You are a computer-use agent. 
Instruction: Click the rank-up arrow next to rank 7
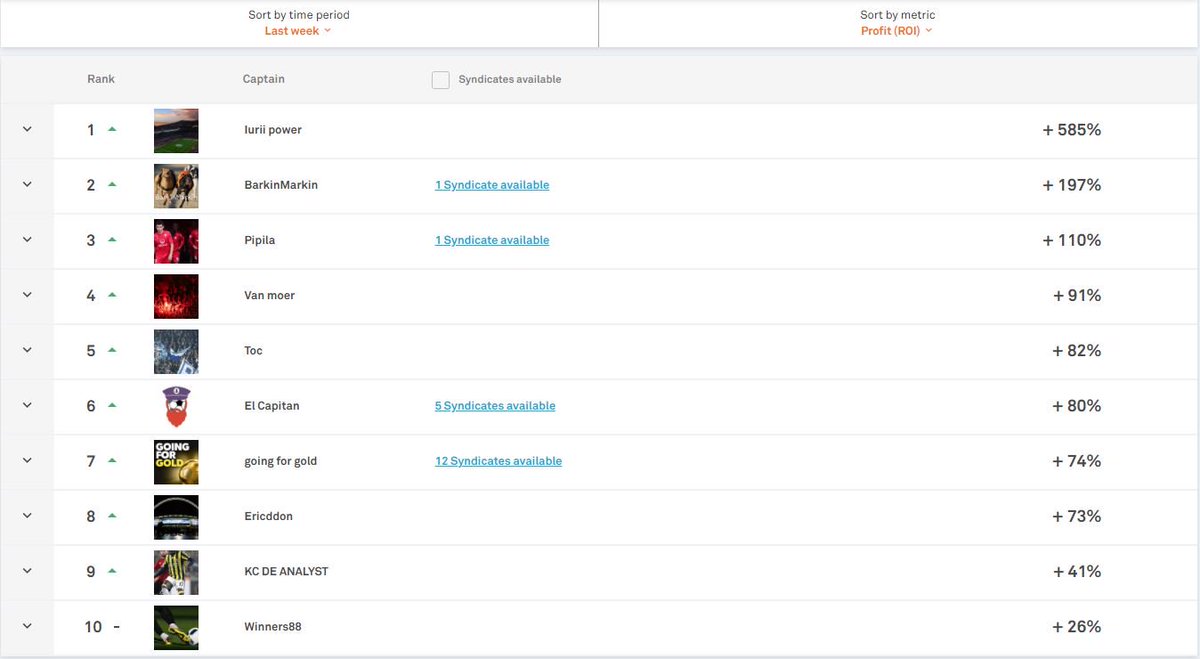(112, 460)
